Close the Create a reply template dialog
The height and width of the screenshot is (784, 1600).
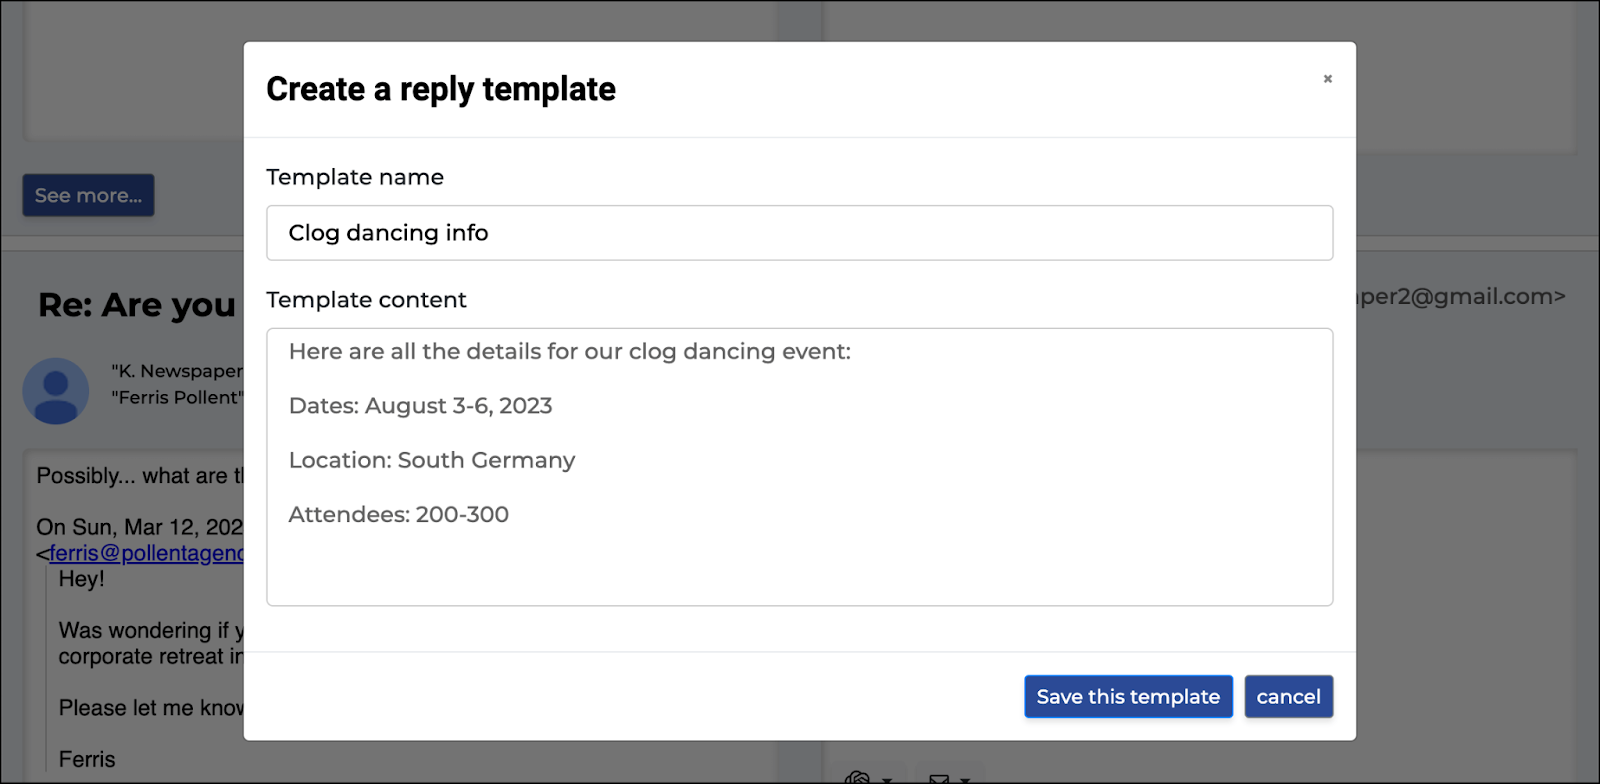coord(1327,79)
